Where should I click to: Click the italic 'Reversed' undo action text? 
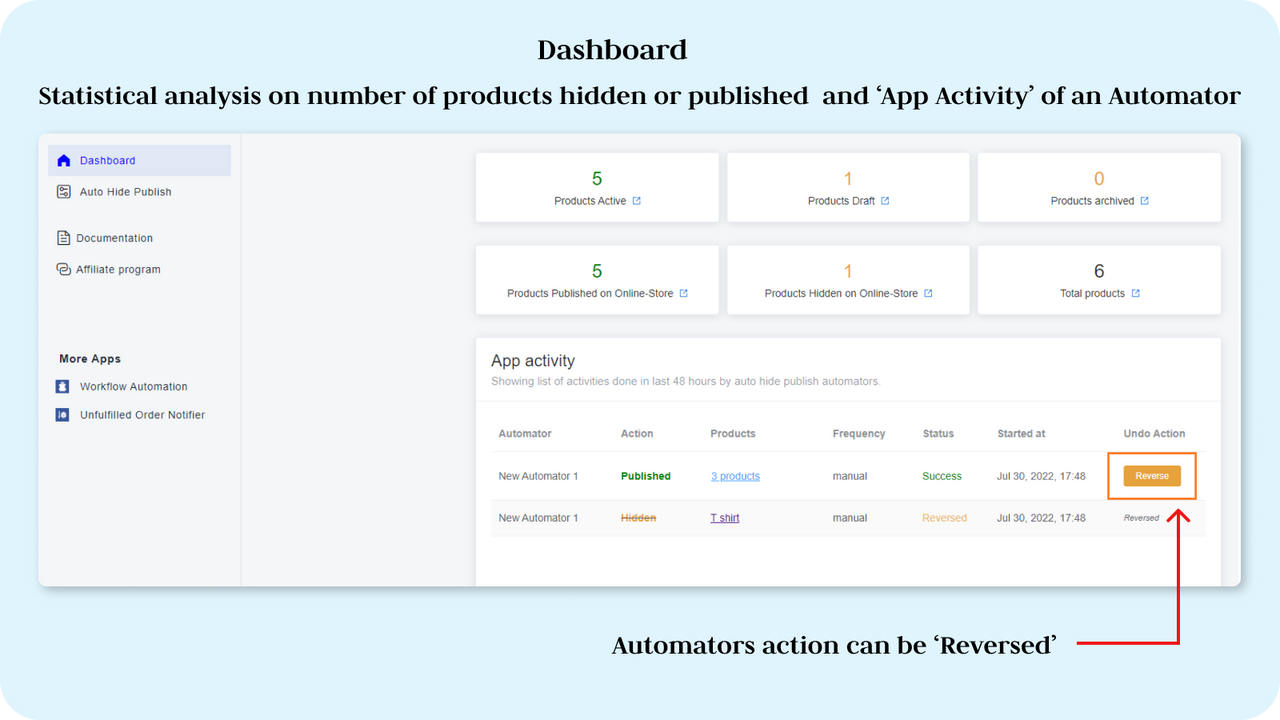pyautogui.click(x=1141, y=518)
